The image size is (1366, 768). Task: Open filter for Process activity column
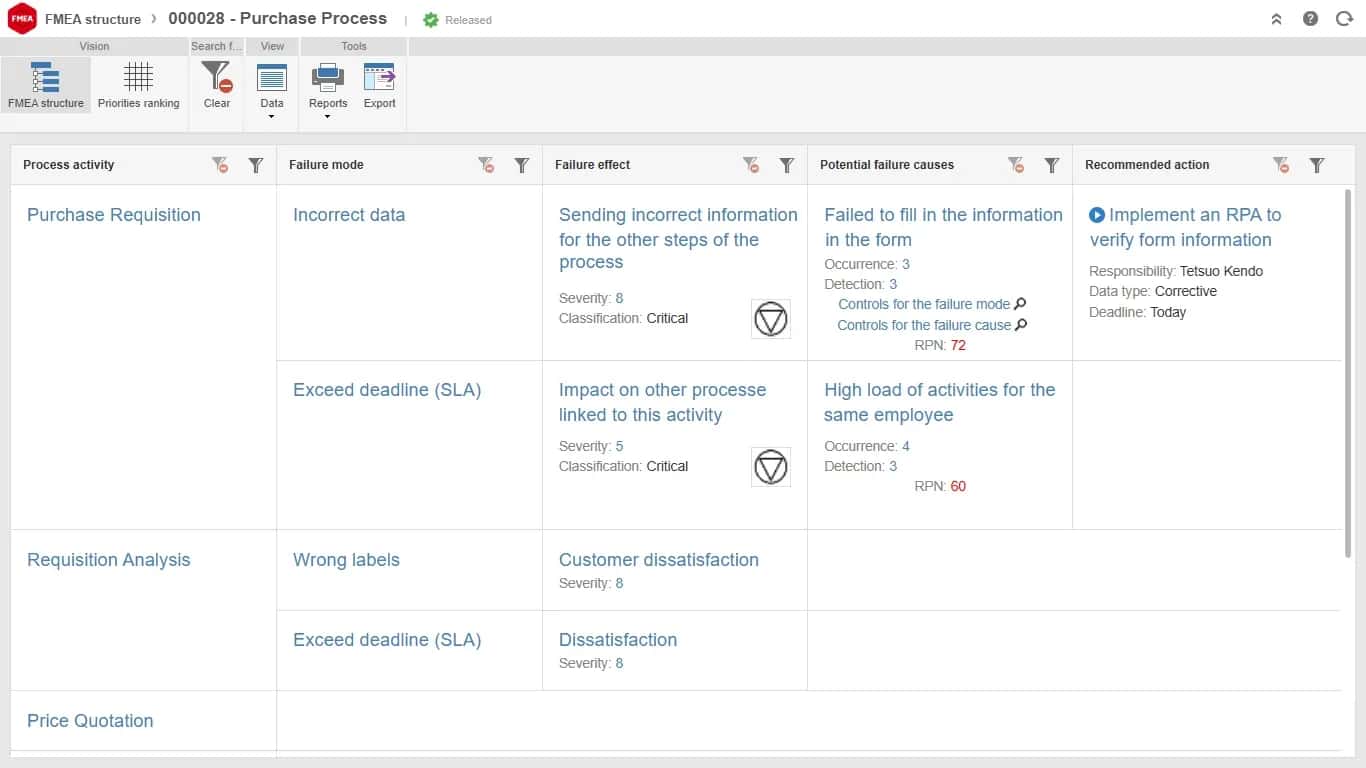point(256,165)
